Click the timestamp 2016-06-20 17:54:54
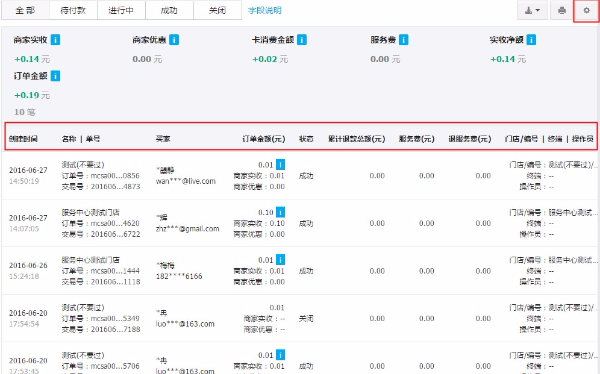The width and height of the screenshot is (600, 374). [x=28, y=318]
